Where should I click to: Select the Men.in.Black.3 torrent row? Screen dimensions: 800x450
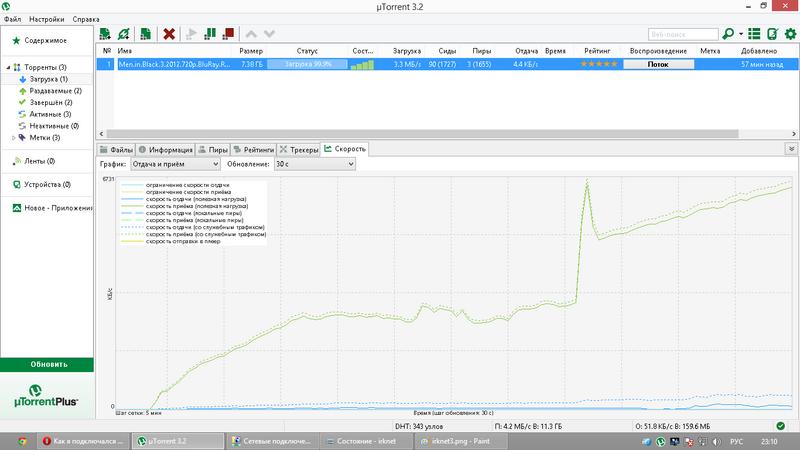pos(447,64)
